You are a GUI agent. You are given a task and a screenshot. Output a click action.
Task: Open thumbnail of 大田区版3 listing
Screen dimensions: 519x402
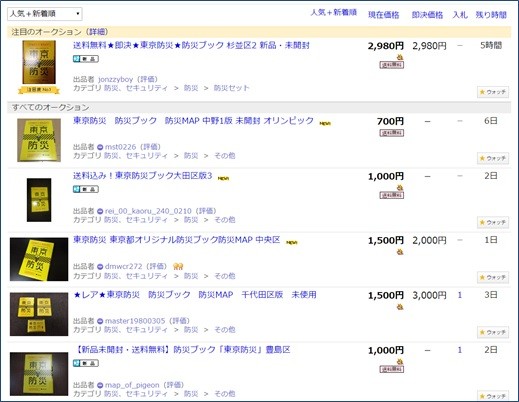[39, 200]
